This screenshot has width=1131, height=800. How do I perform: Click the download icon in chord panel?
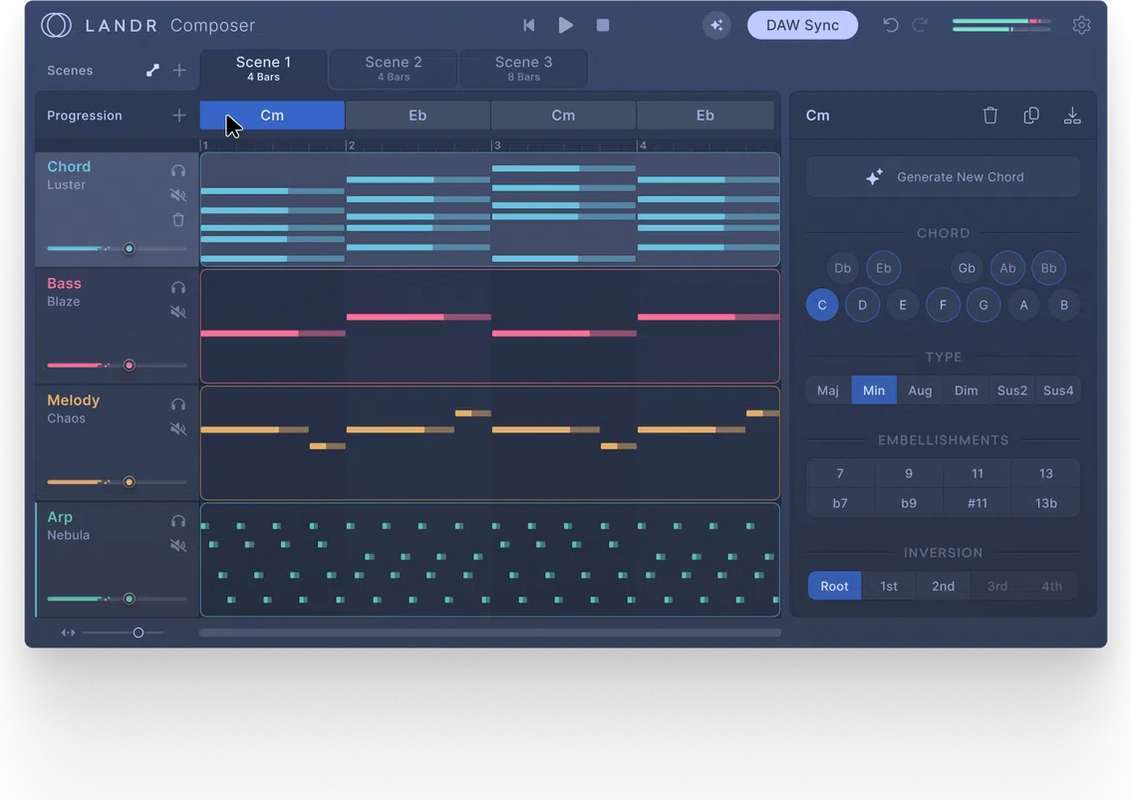tap(1072, 116)
